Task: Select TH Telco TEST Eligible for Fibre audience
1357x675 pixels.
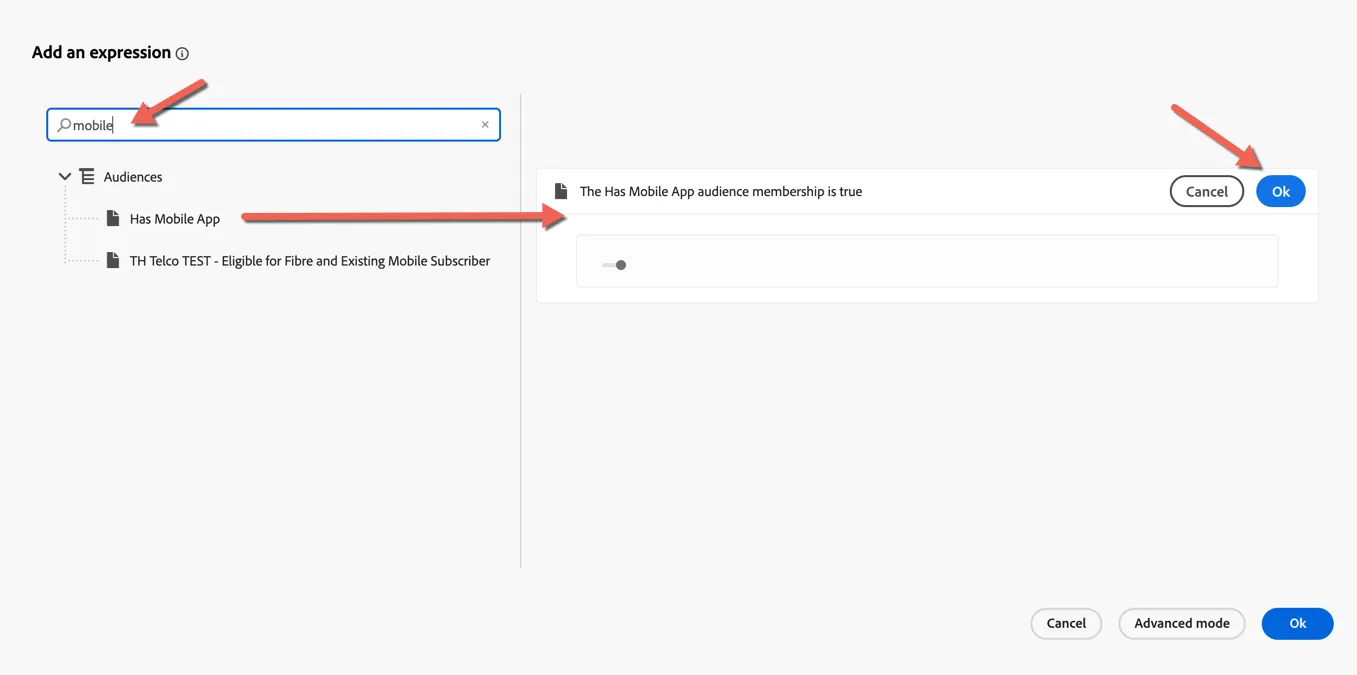Action: click(310, 261)
